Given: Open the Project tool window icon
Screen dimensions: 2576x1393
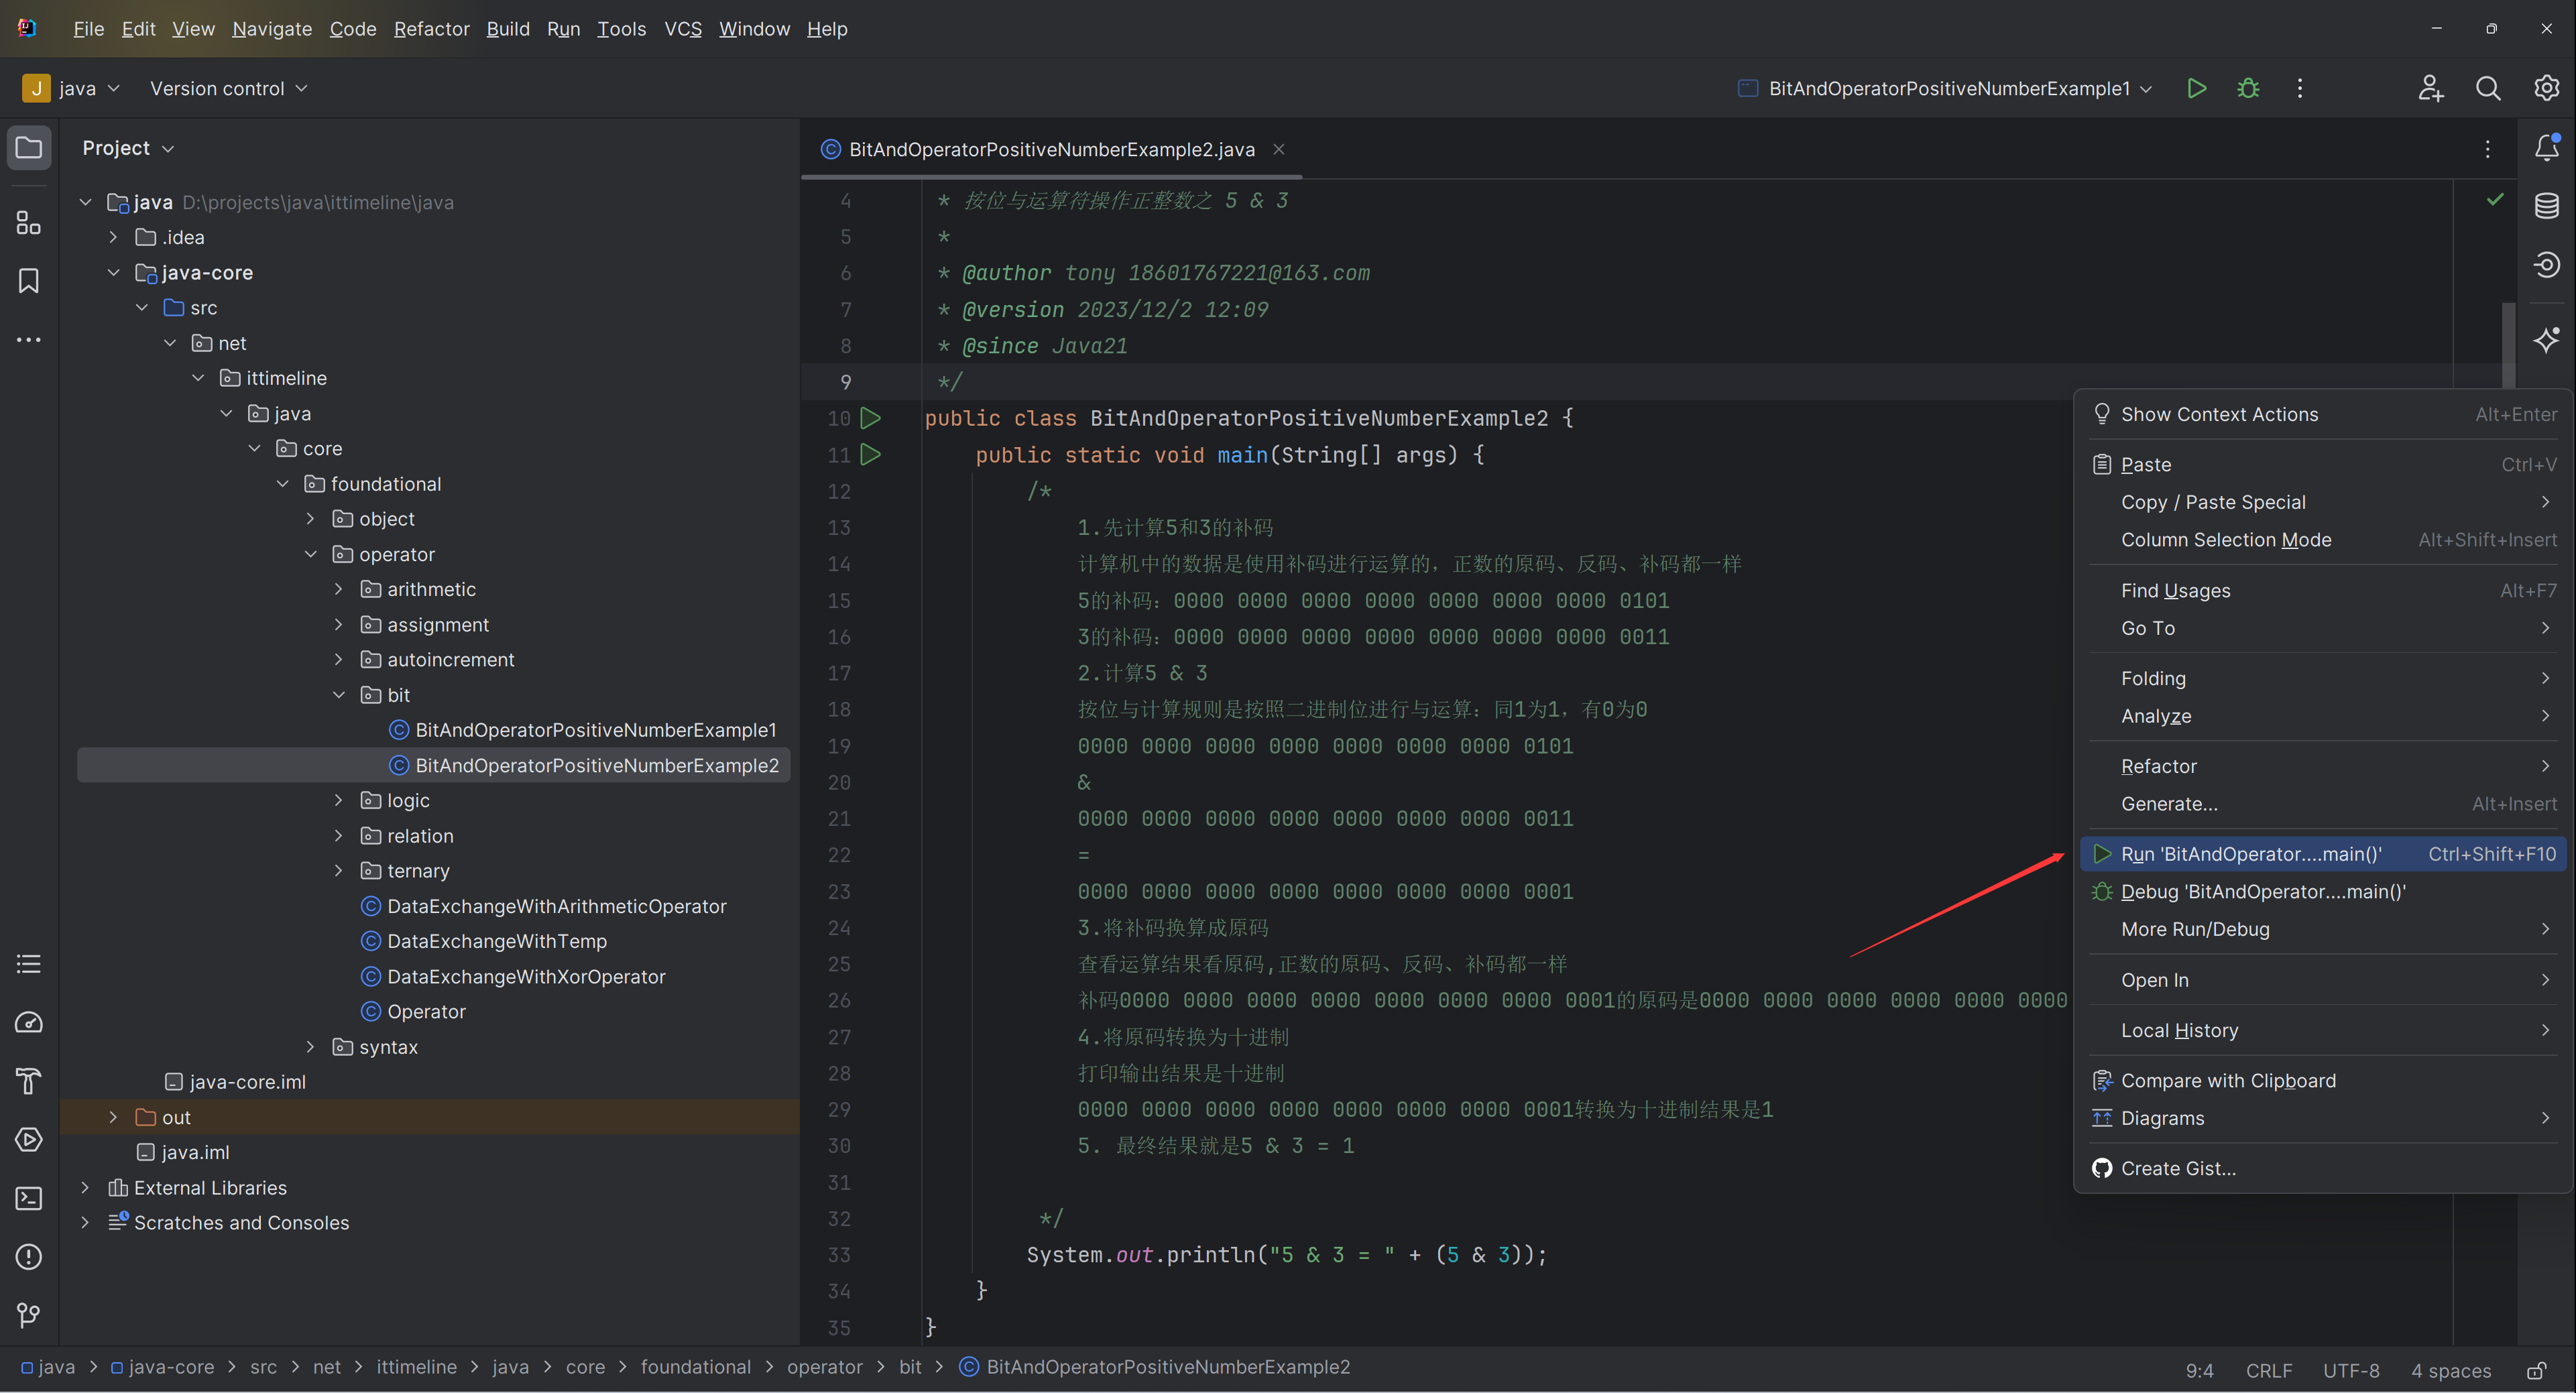Looking at the screenshot, I should [29, 148].
